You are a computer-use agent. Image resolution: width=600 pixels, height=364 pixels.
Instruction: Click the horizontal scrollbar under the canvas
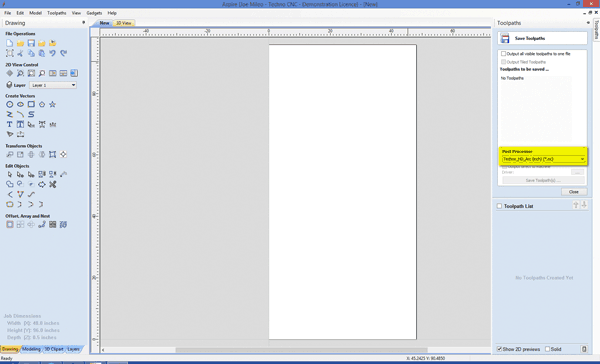pos(301,350)
